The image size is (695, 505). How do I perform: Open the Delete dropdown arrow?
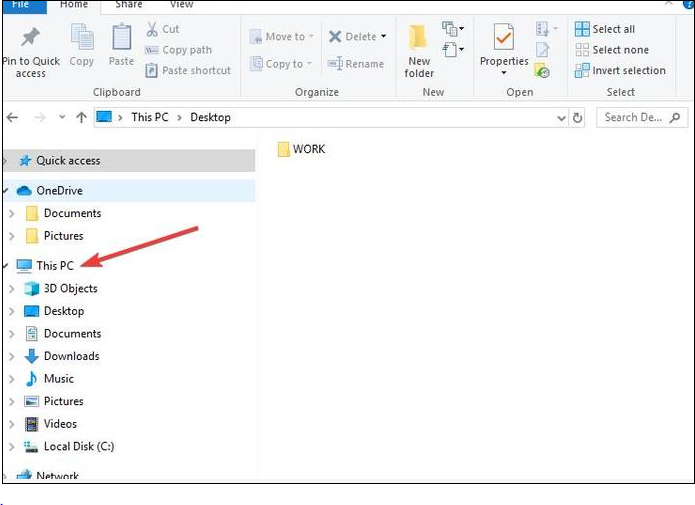click(384, 37)
